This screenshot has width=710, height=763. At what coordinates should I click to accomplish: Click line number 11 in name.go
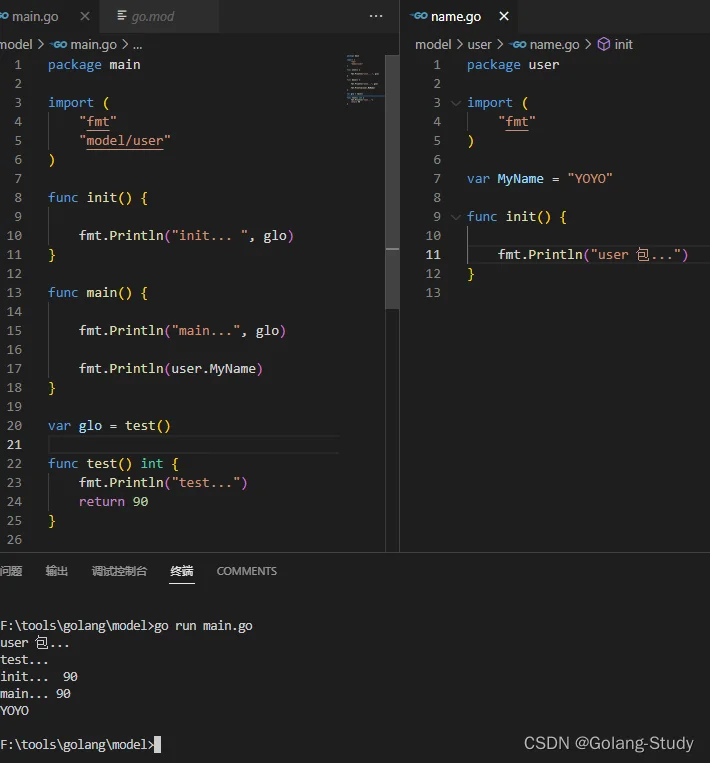pos(433,254)
